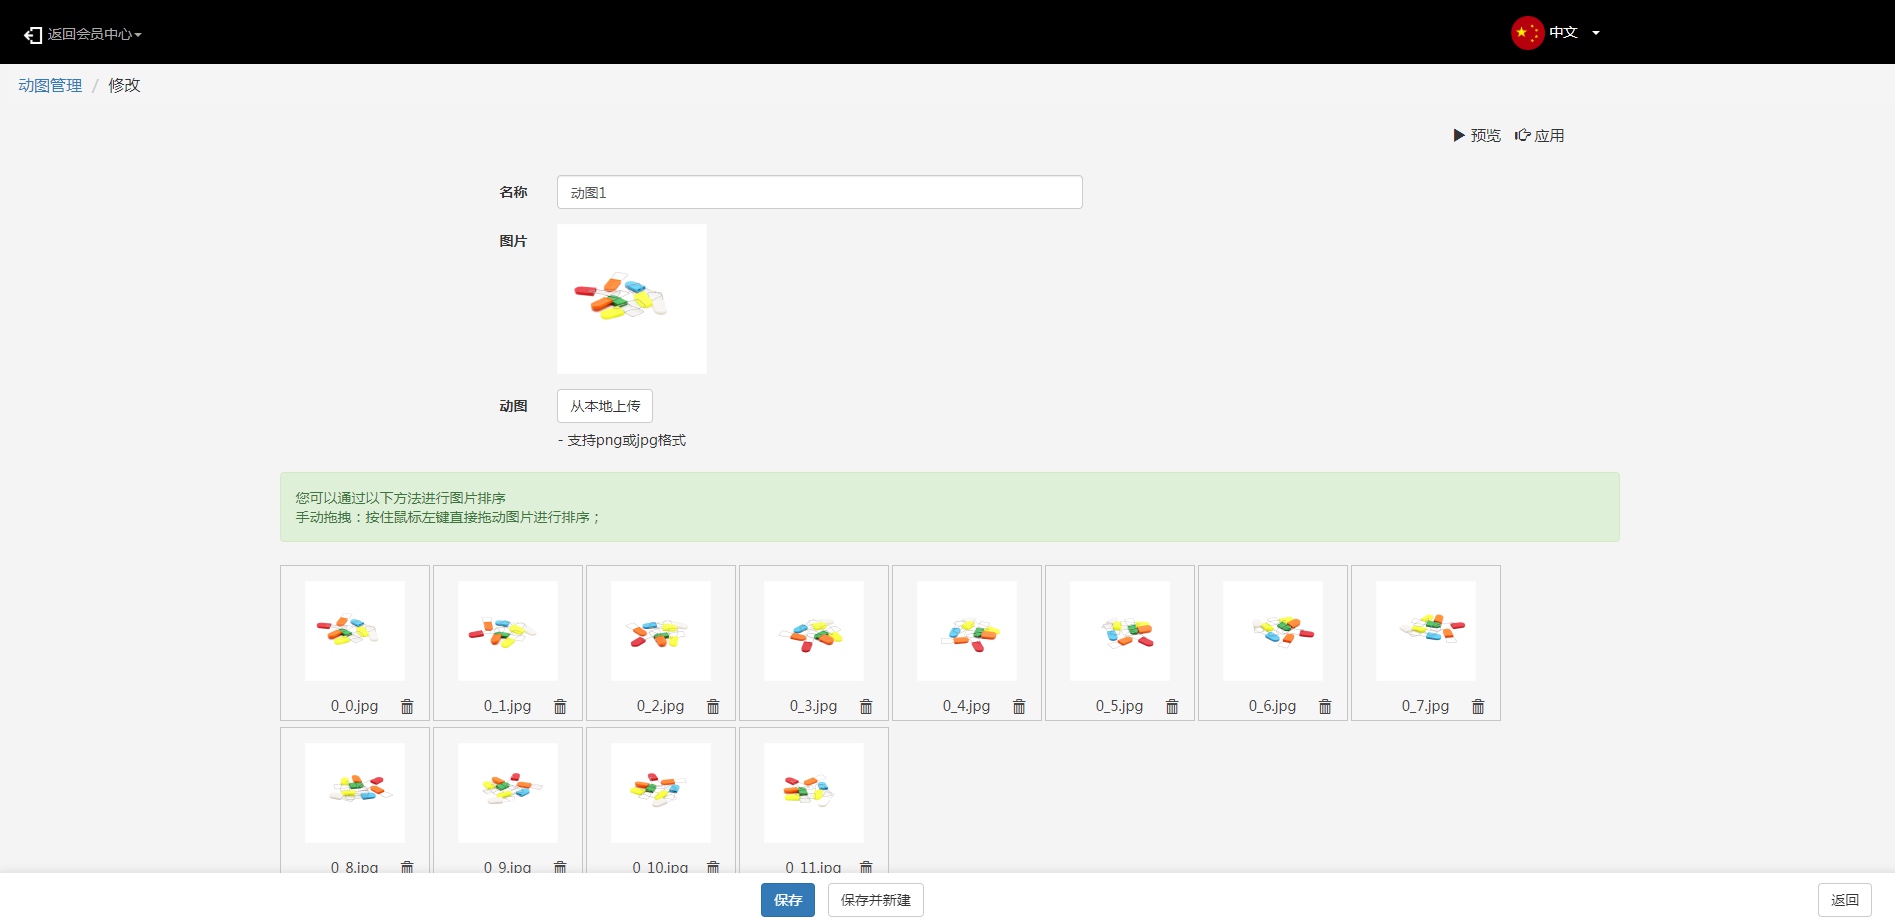Click trash icon beside 0_7.jpg
Viewport: 1895px width, 921px height.
click(1478, 707)
